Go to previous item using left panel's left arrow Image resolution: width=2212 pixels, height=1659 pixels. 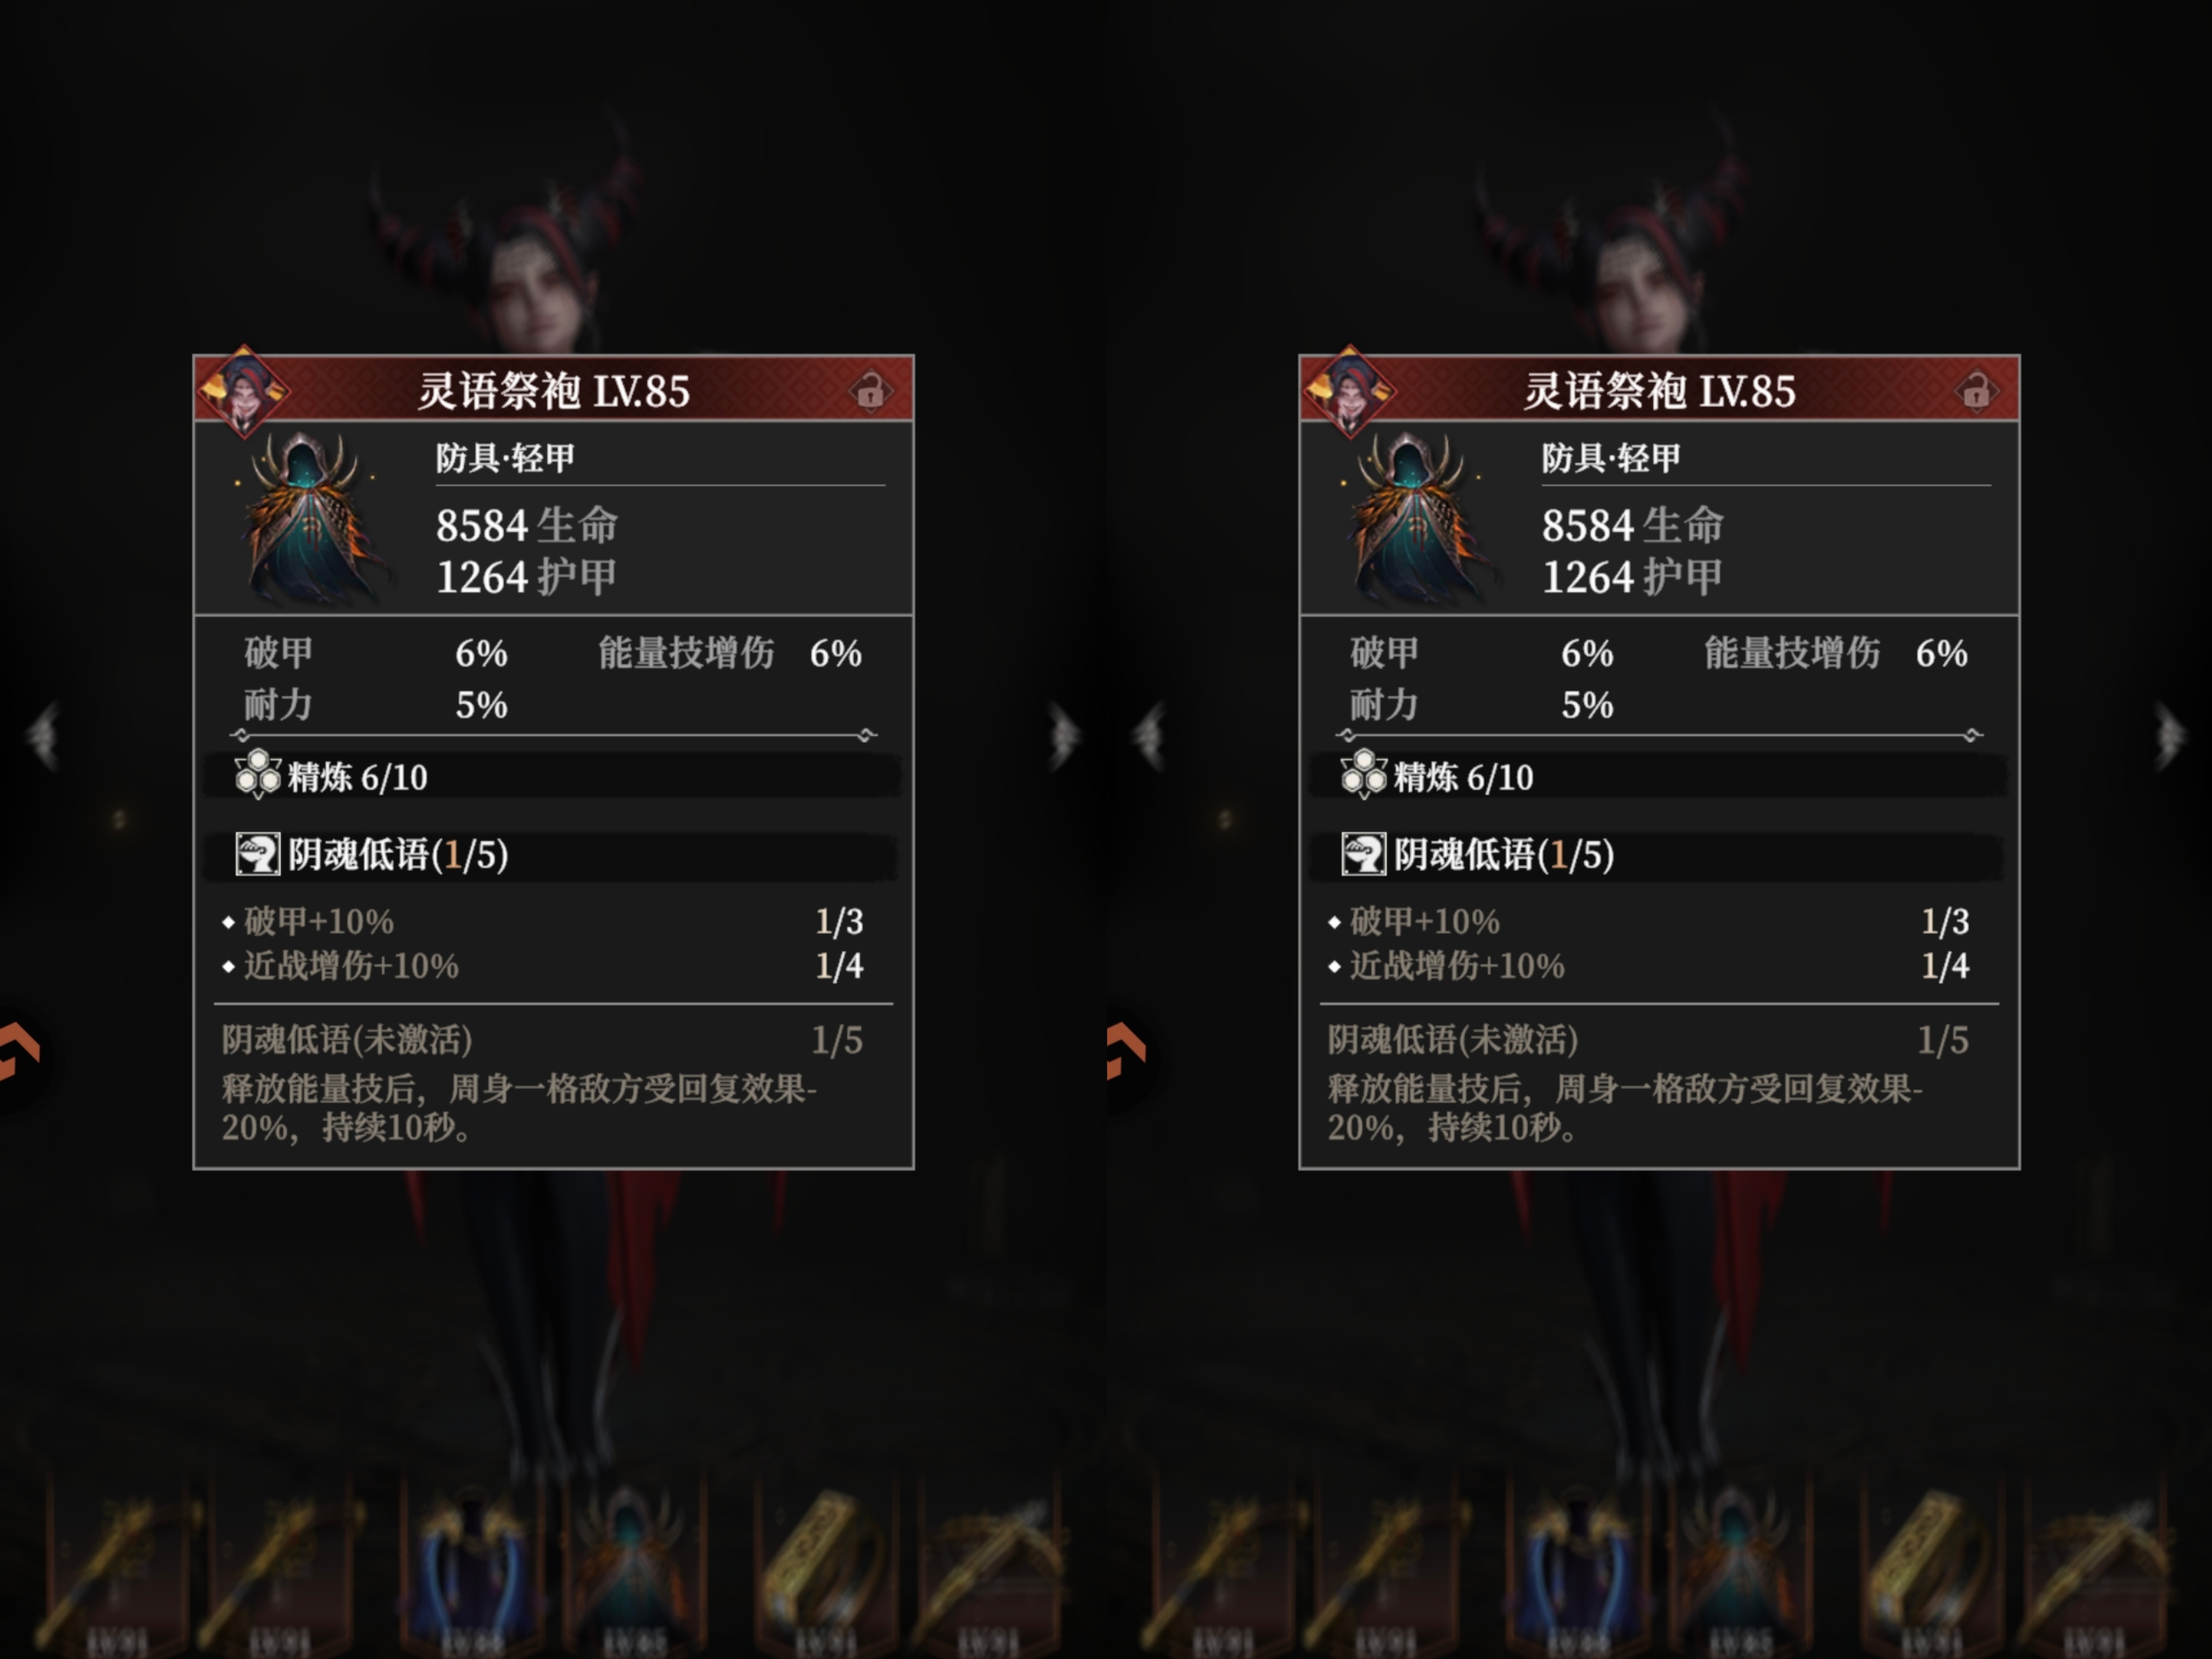click(x=43, y=736)
